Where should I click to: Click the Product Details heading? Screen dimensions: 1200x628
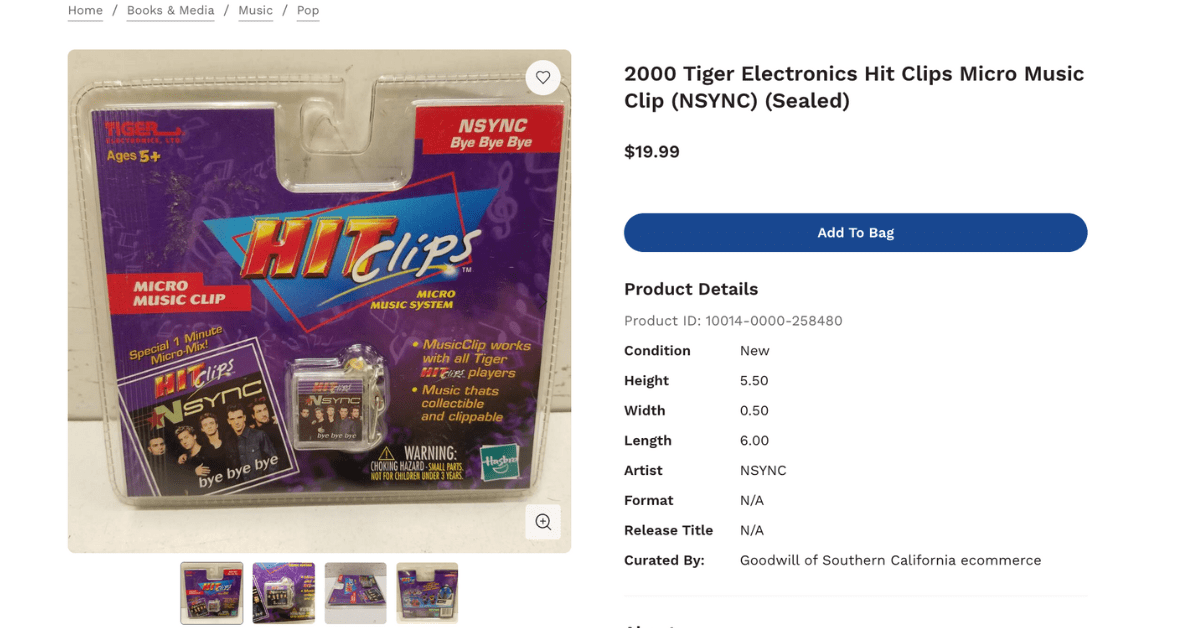click(x=691, y=289)
